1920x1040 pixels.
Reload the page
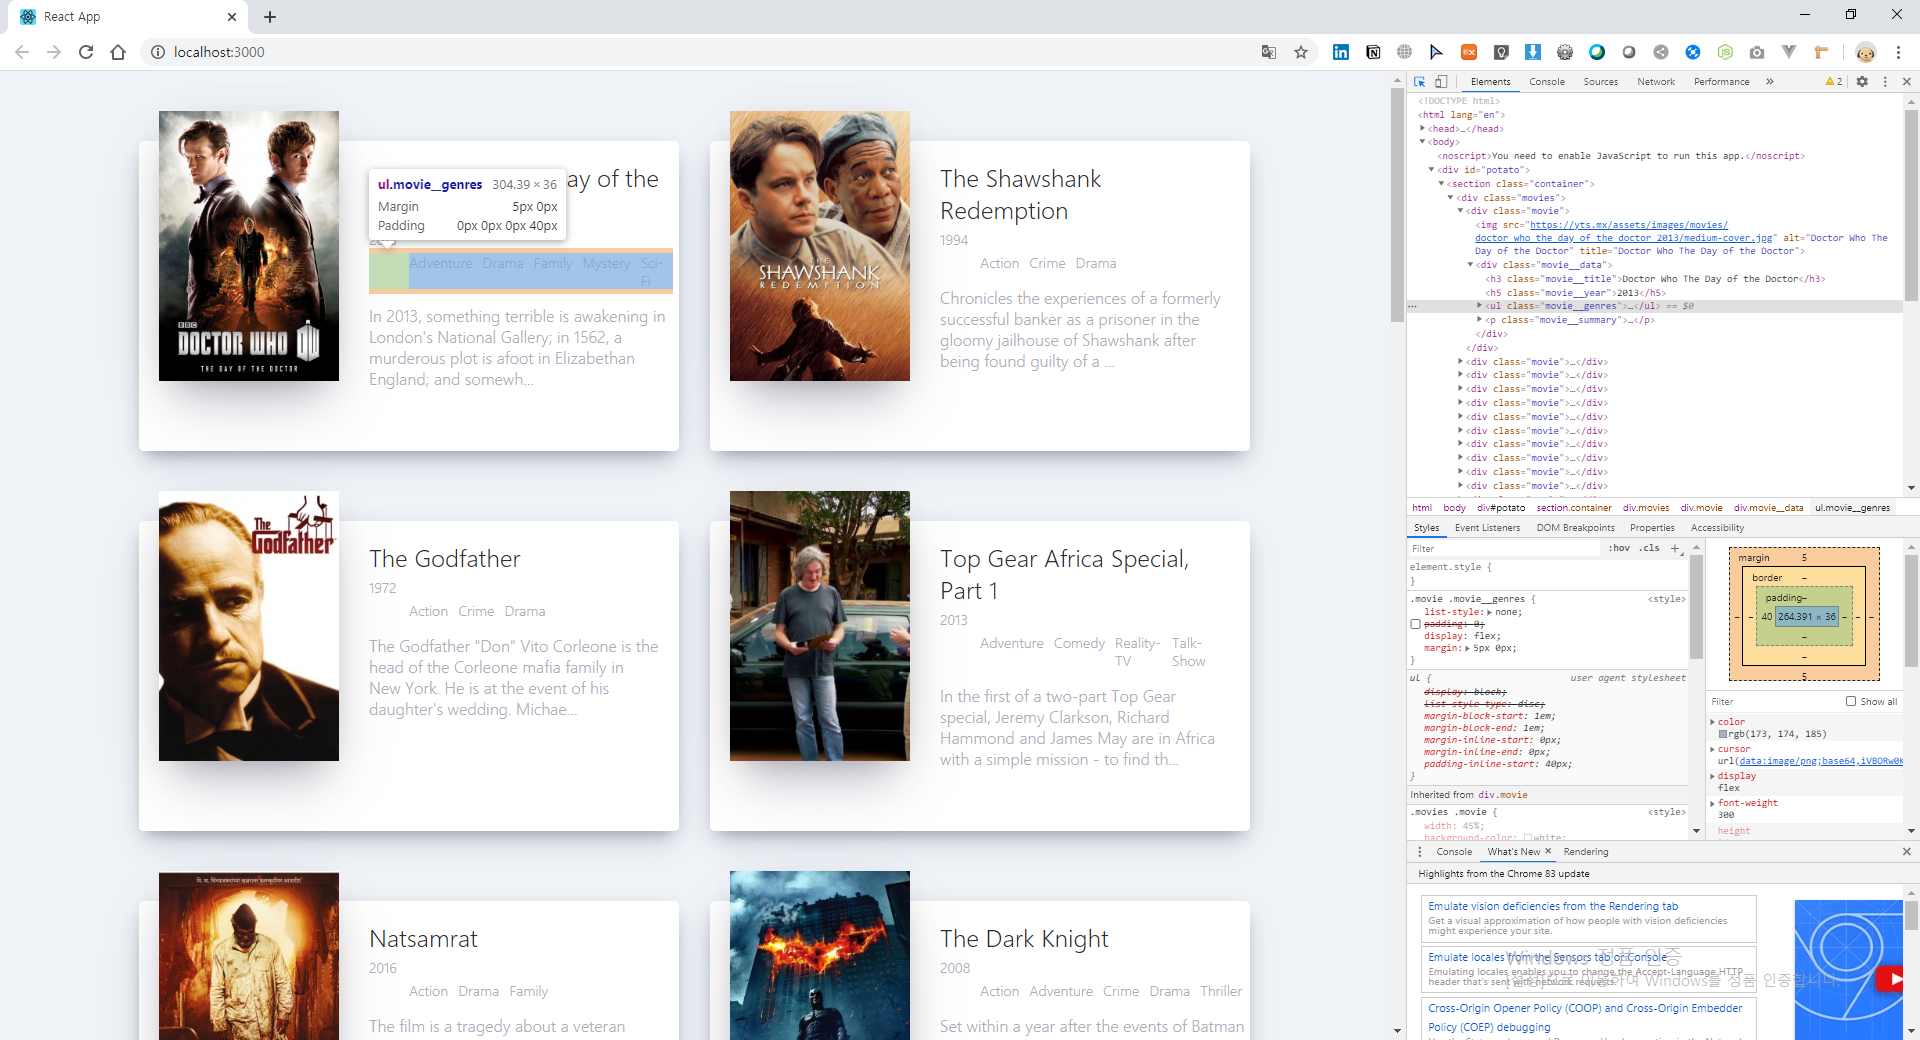(x=86, y=52)
